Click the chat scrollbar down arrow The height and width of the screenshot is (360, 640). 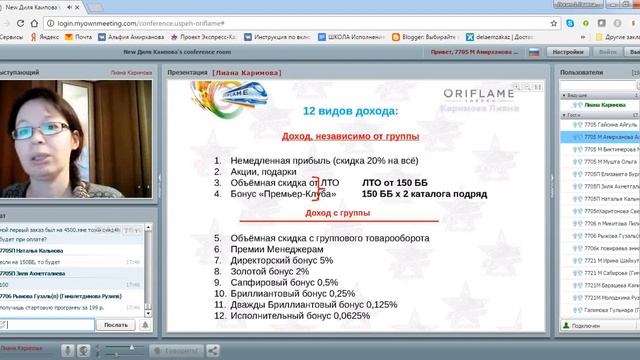point(148,314)
